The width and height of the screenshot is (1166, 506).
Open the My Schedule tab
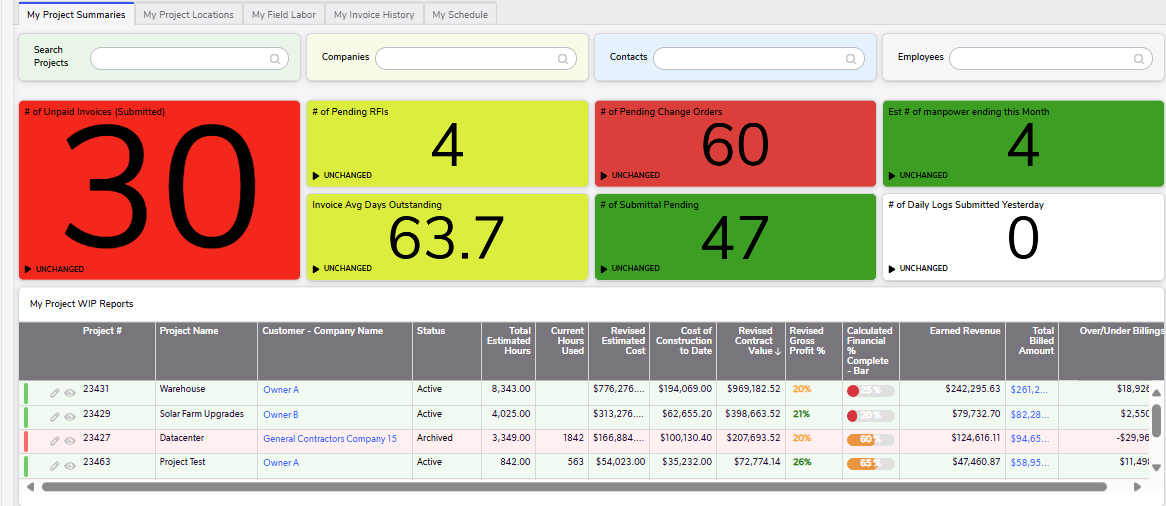point(460,14)
